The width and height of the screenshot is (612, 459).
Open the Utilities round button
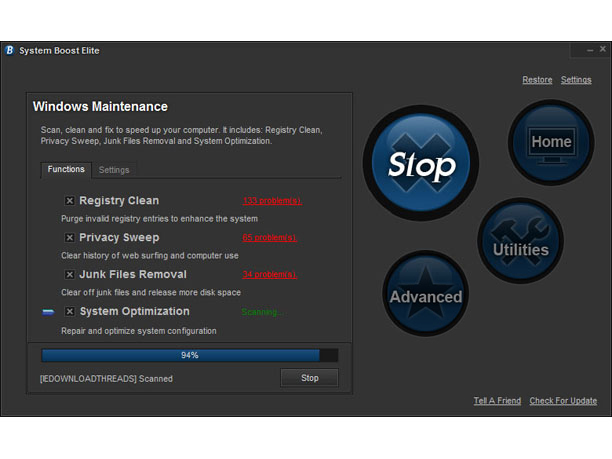tap(521, 240)
